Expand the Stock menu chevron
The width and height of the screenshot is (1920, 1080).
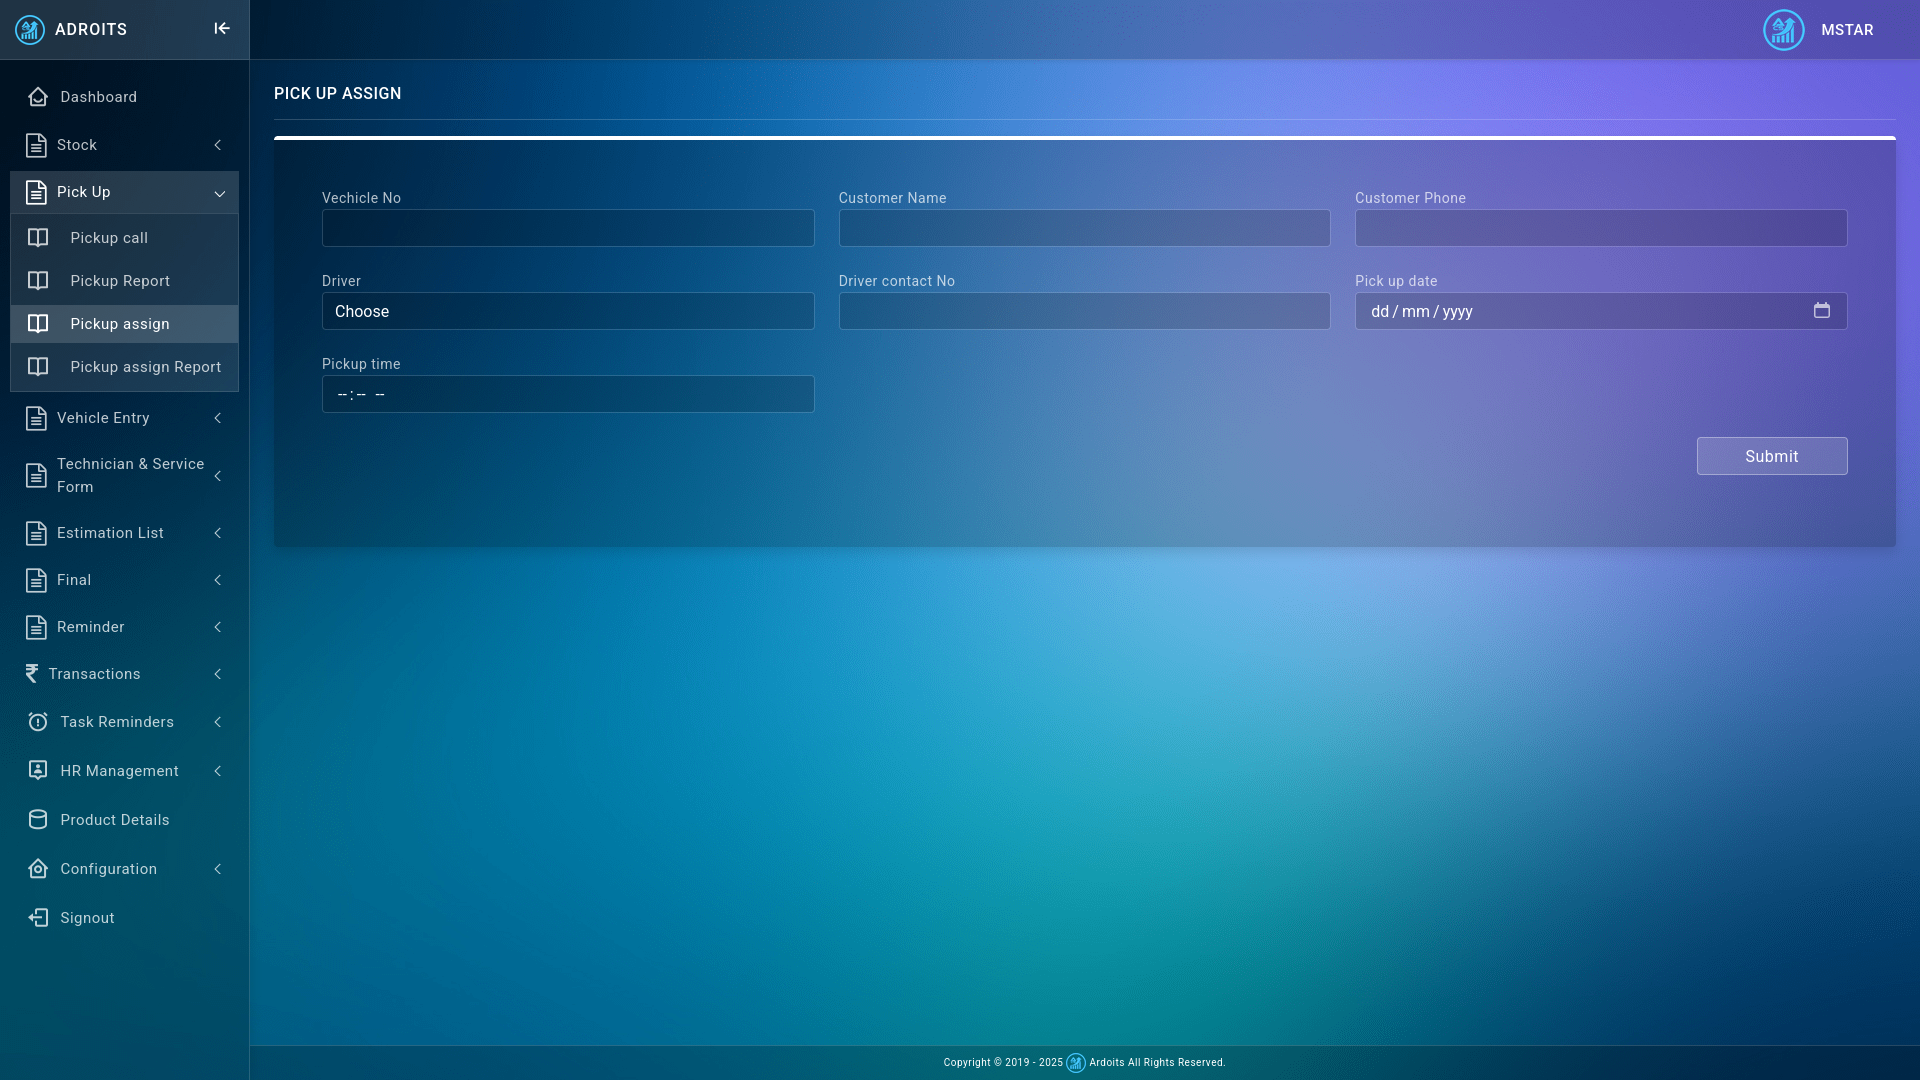[217, 145]
